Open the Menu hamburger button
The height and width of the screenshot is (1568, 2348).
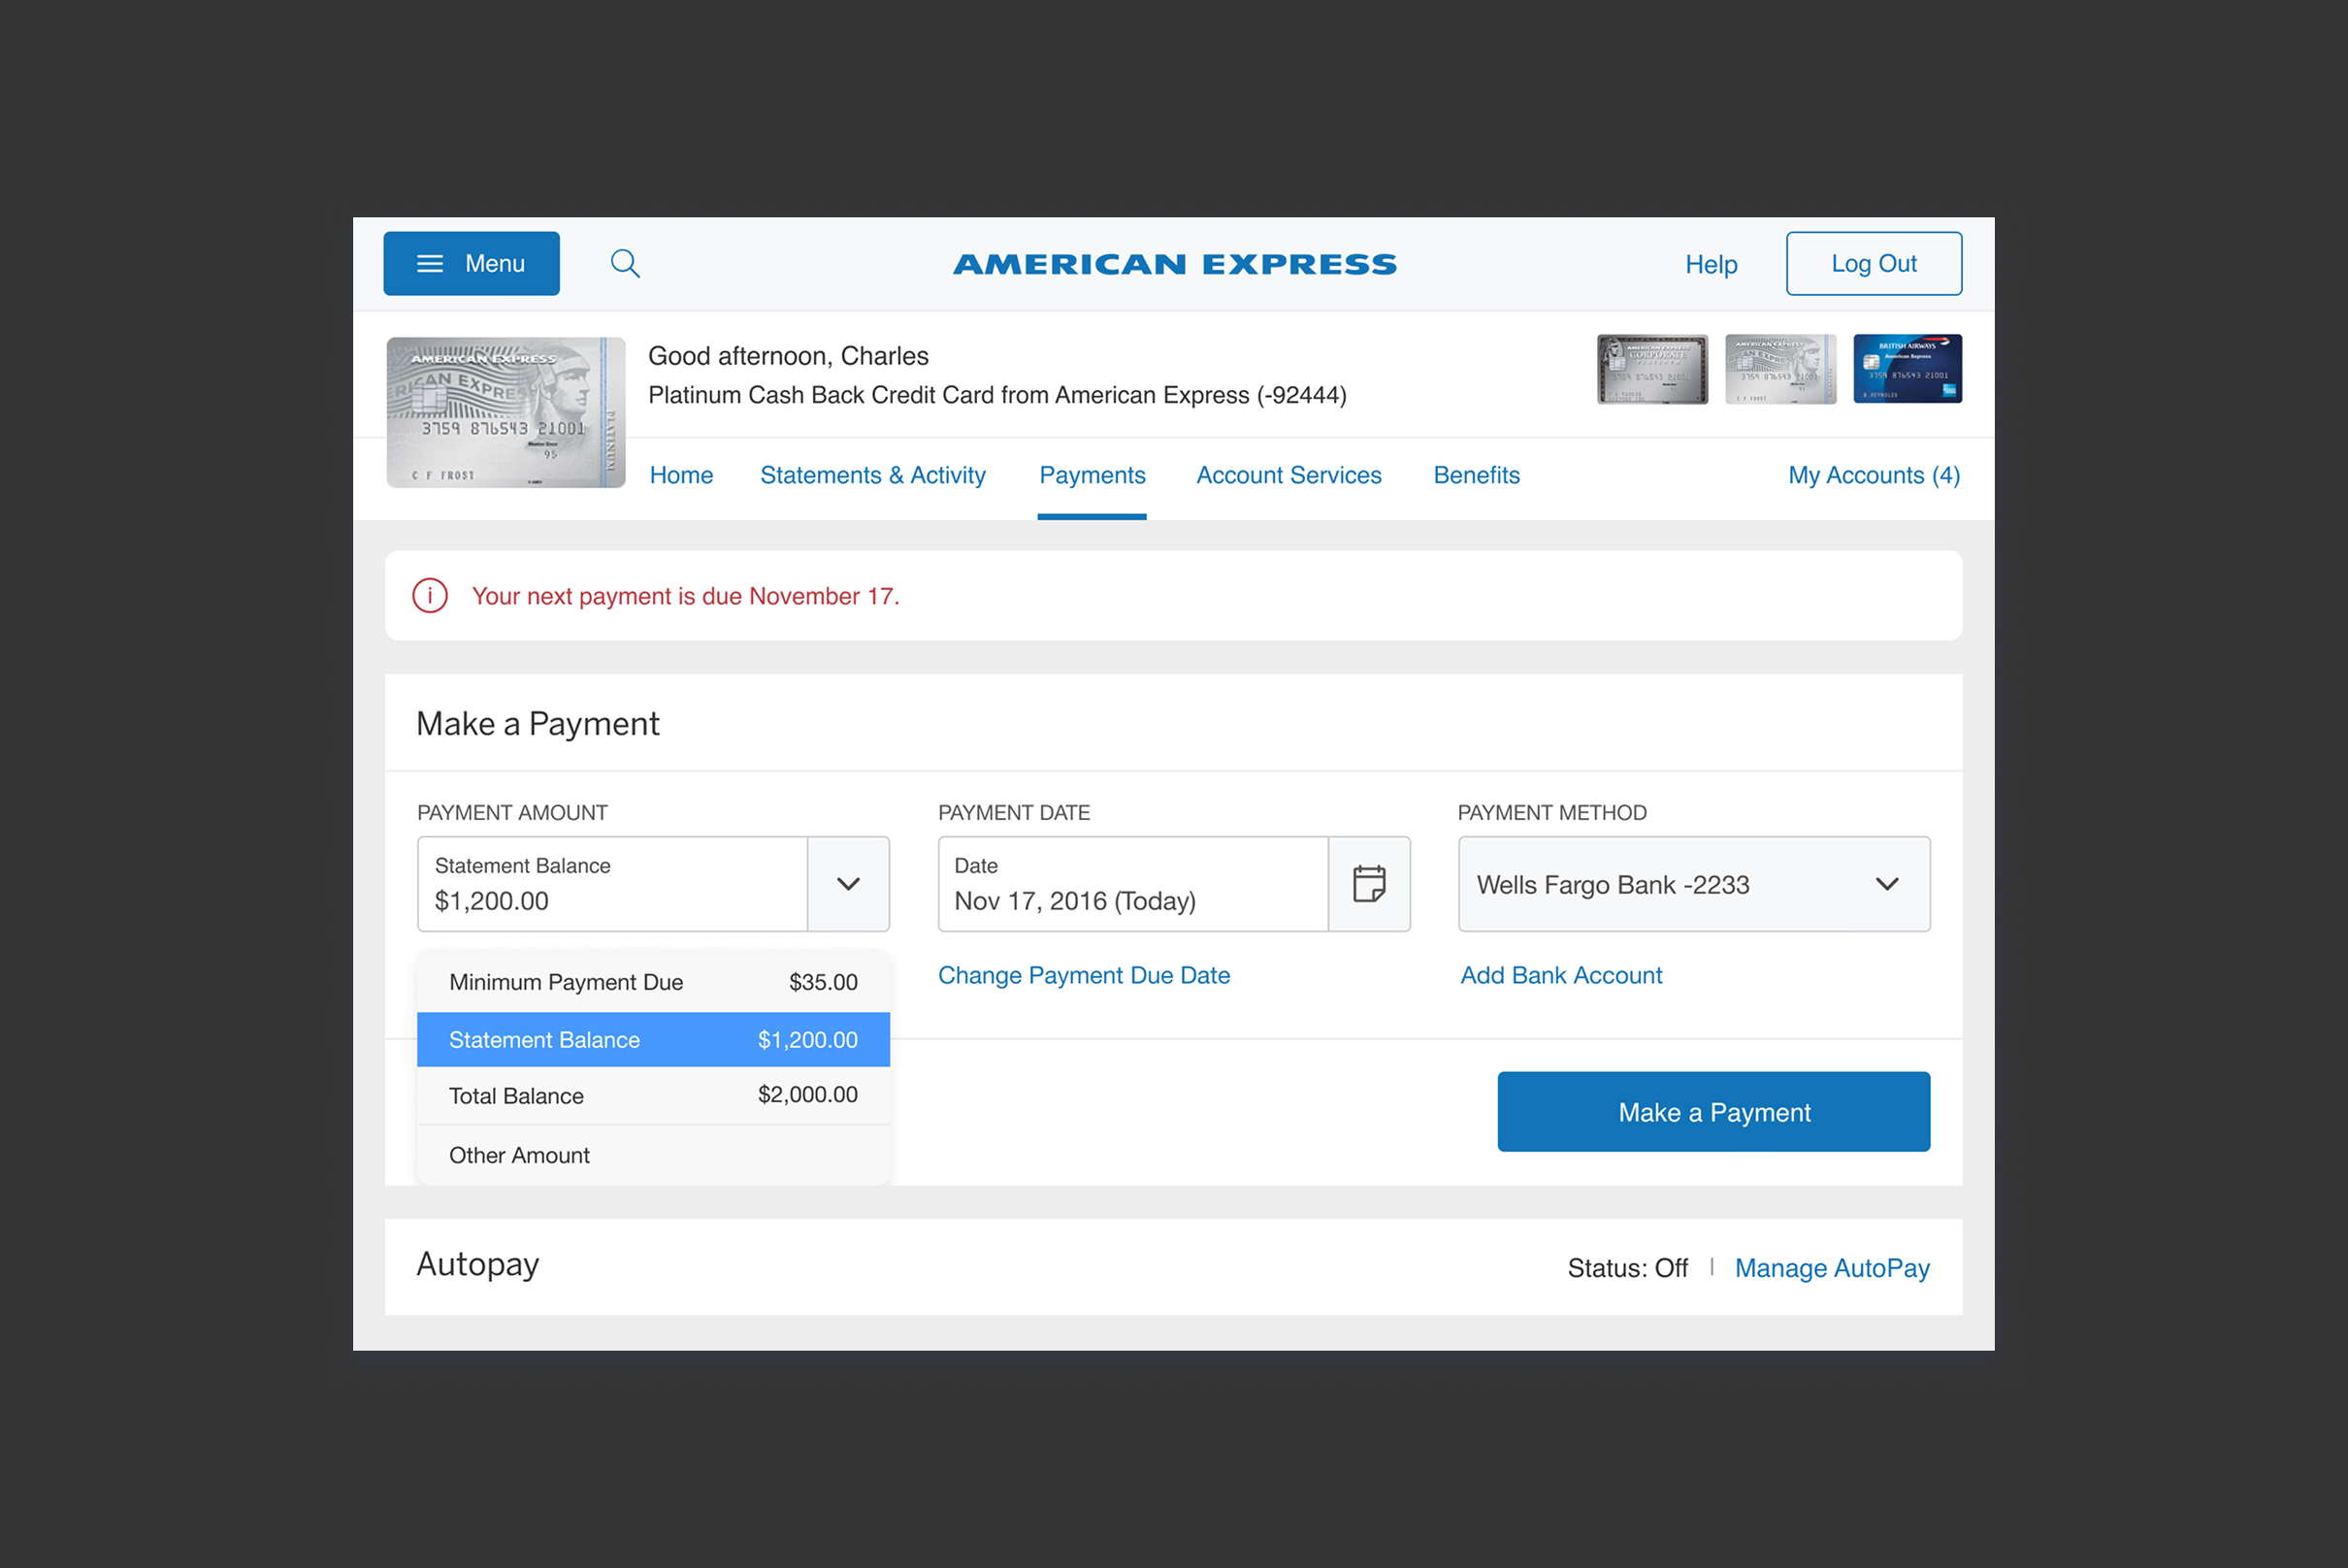click(471, 264)
